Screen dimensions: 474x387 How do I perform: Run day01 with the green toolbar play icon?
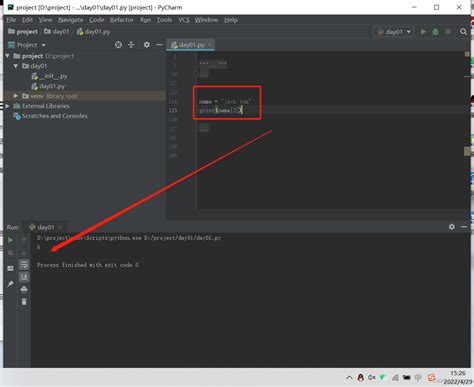click(423, 32)
